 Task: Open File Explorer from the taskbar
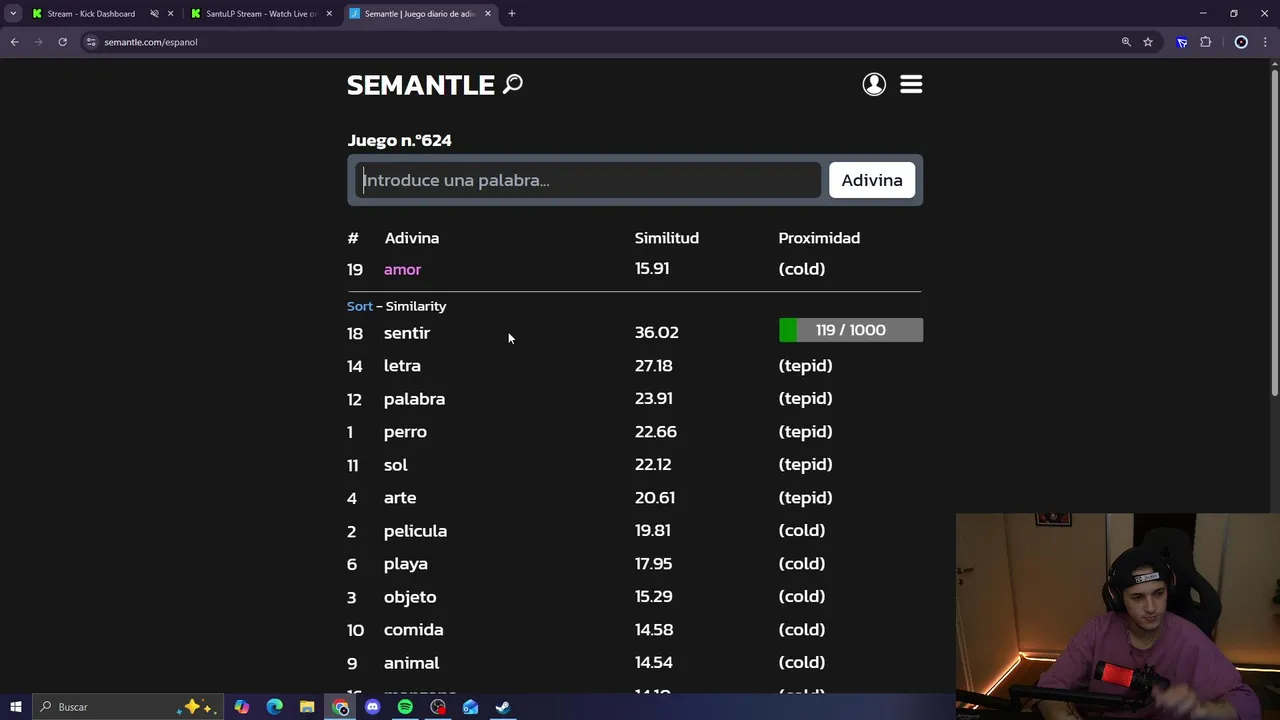(307, 707)
